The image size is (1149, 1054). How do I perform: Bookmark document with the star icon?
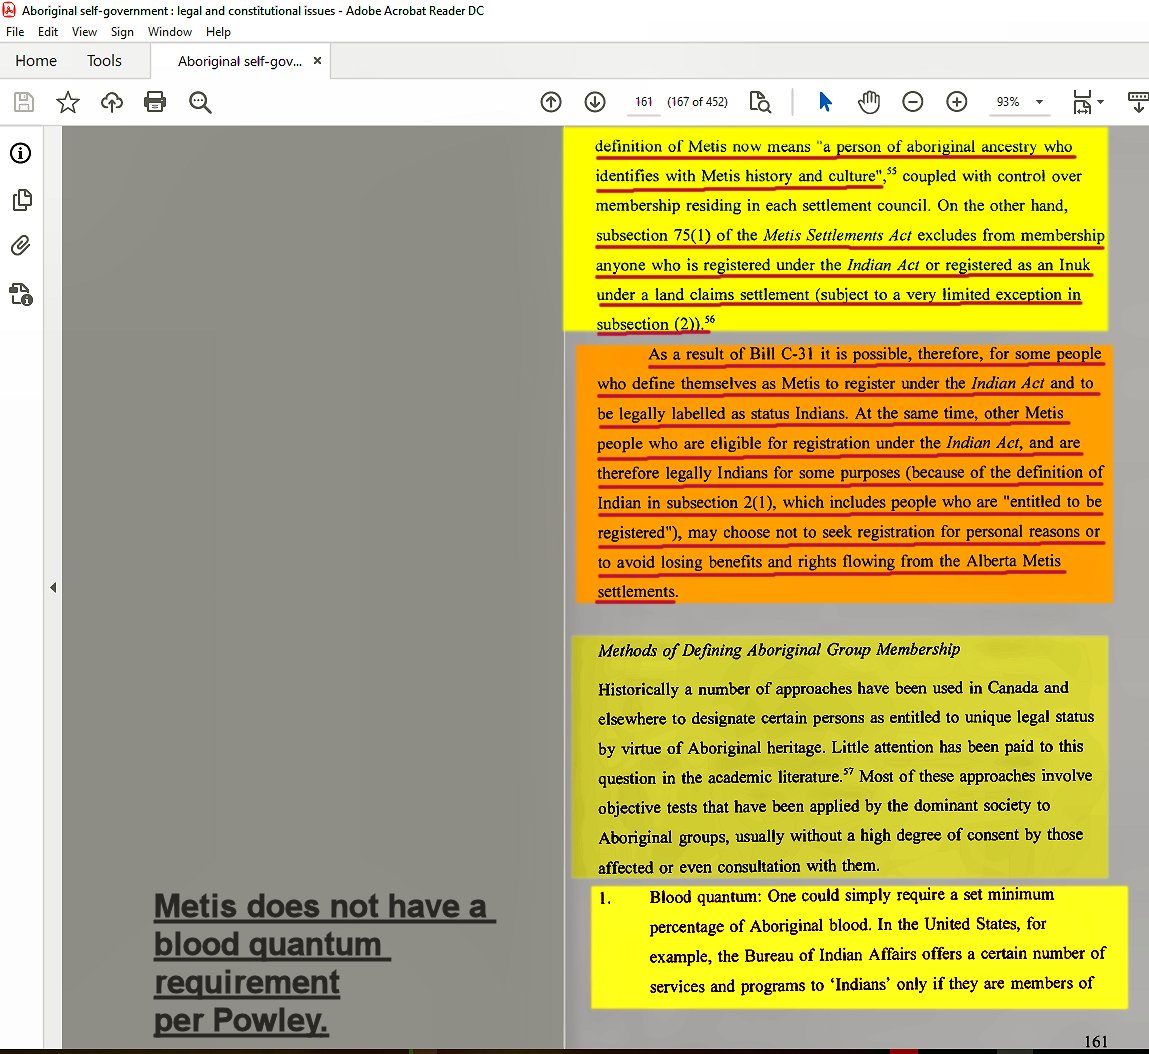[67, 102]
